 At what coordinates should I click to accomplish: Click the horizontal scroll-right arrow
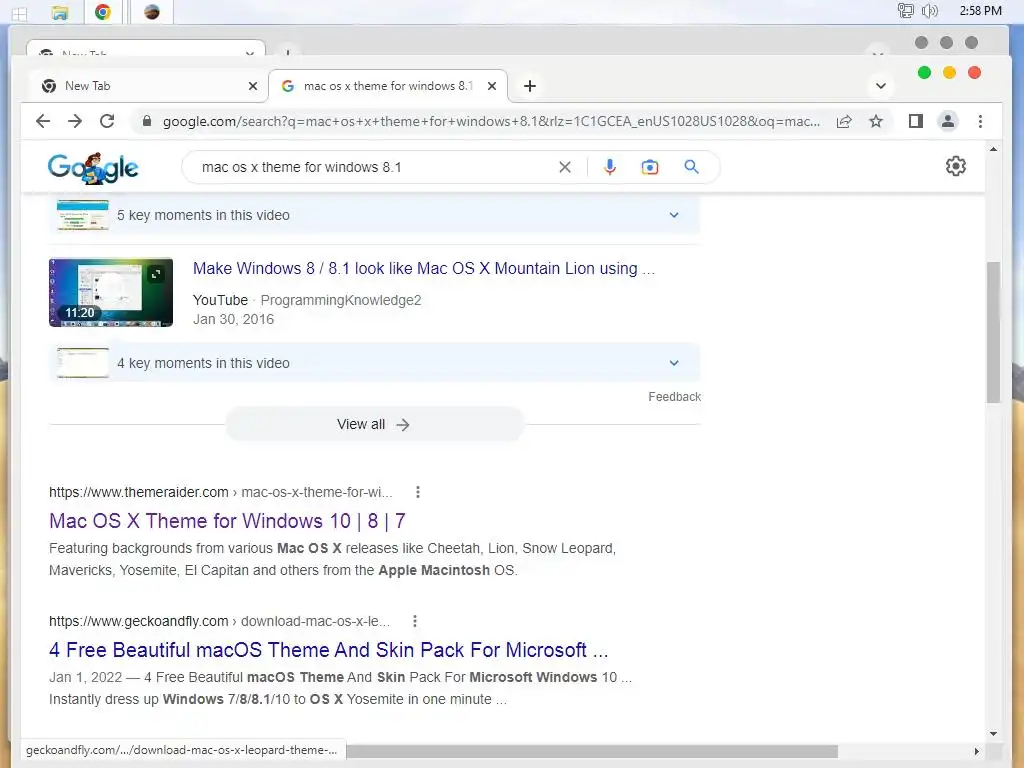pos(976,752)
